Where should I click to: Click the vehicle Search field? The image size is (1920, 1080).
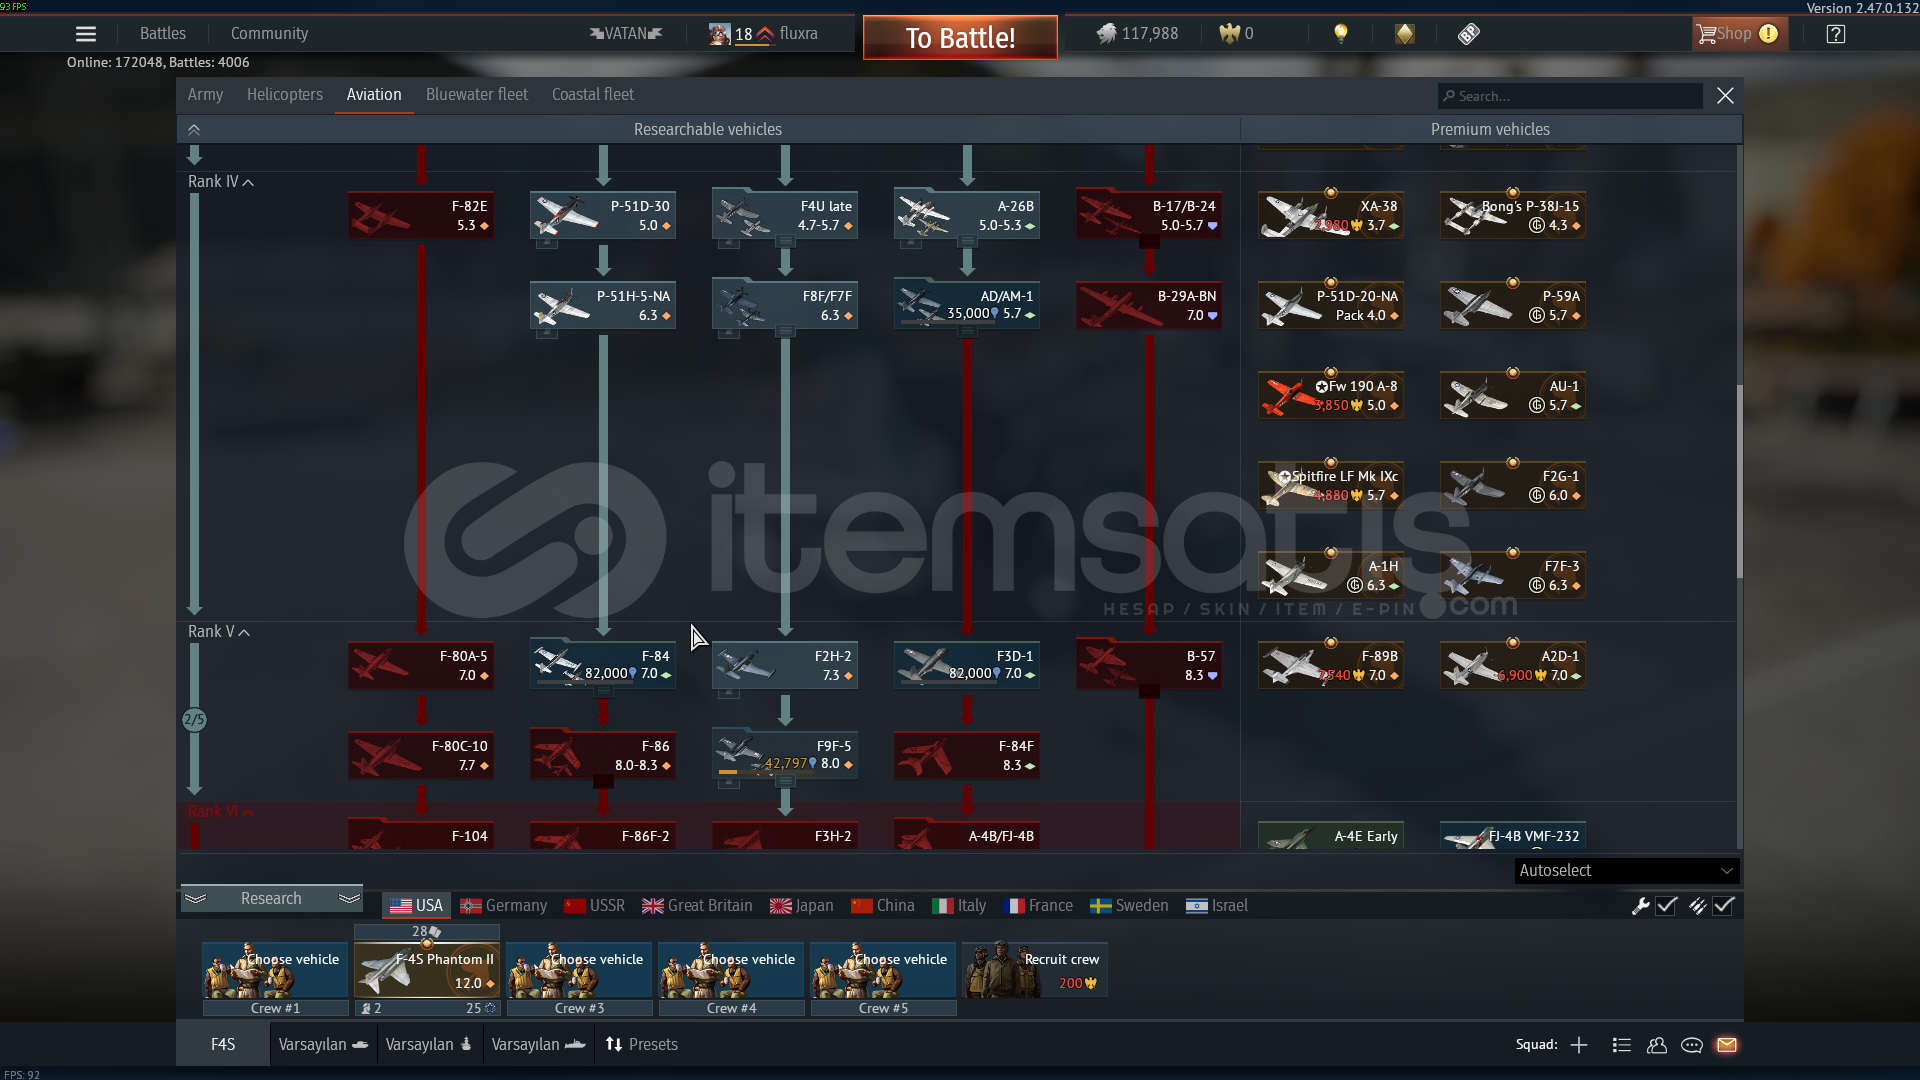click(x=1570, y=96)
